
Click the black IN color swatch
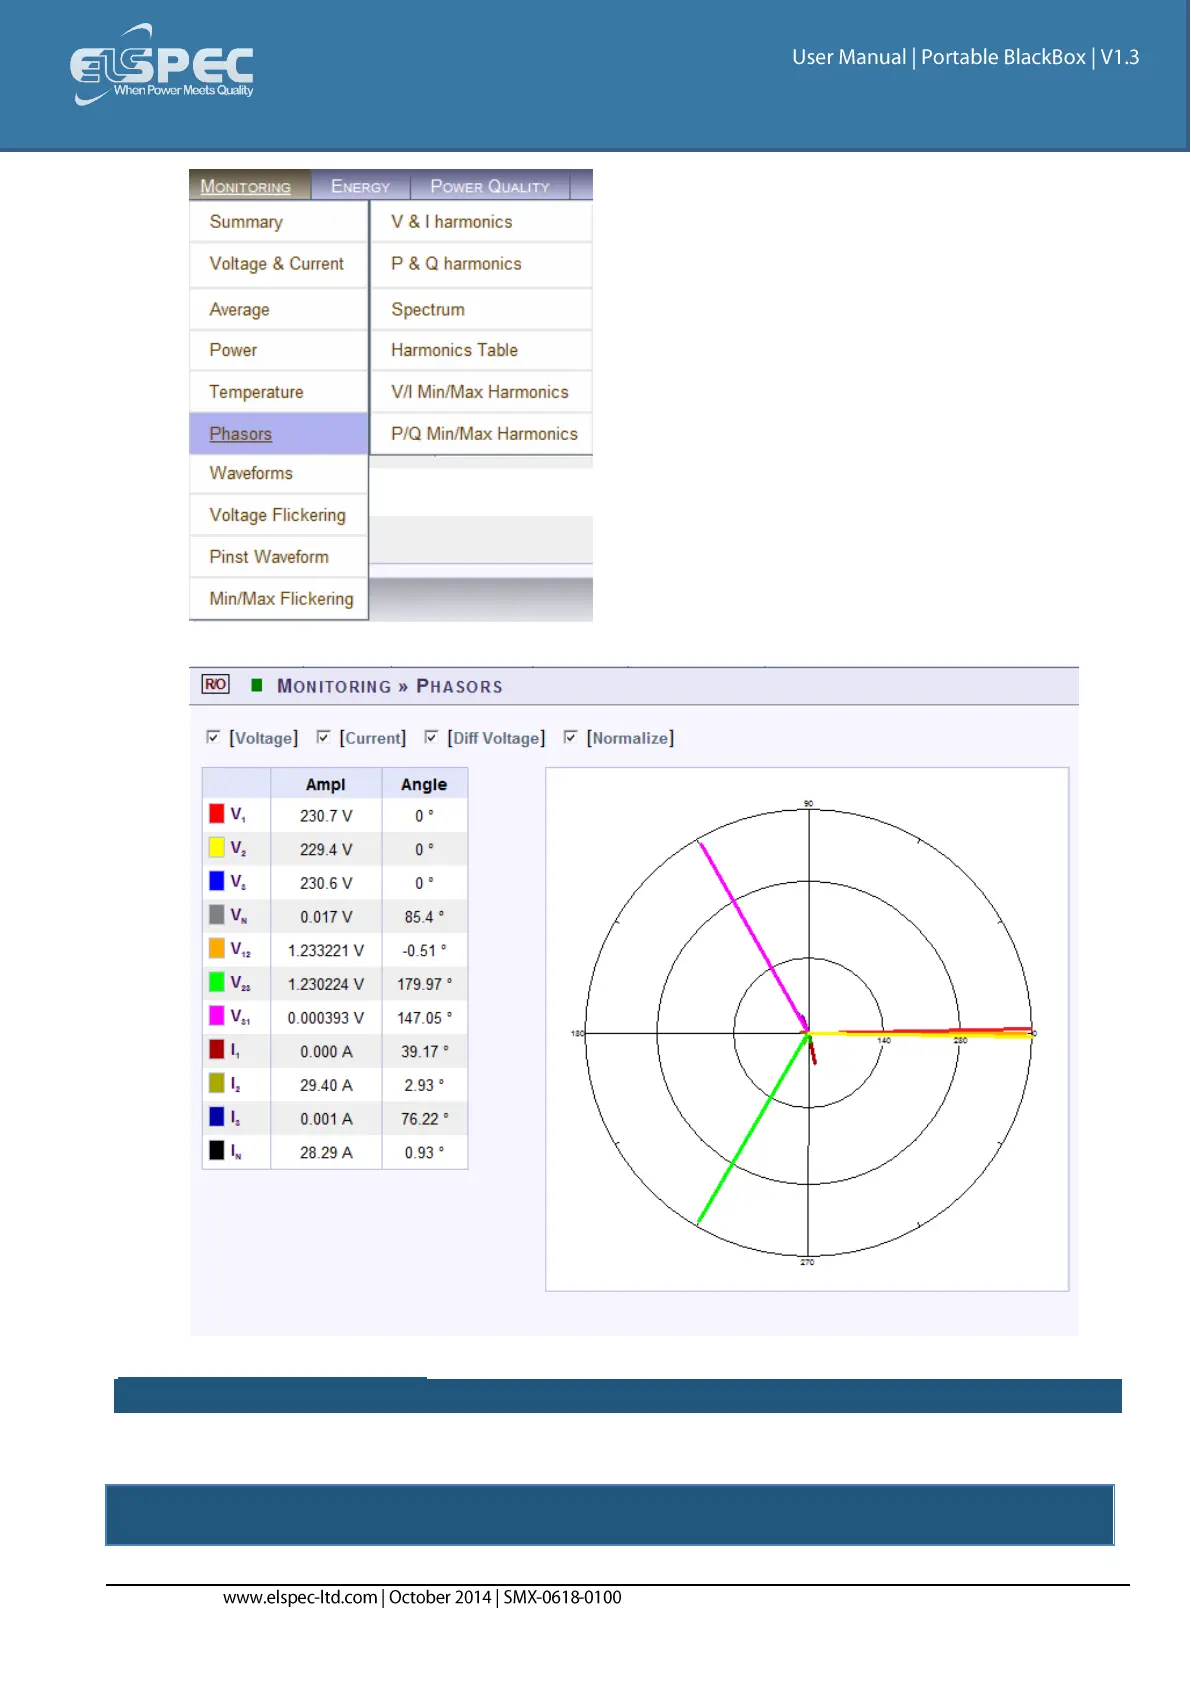pyautogui.click(x=216, y=1151)
